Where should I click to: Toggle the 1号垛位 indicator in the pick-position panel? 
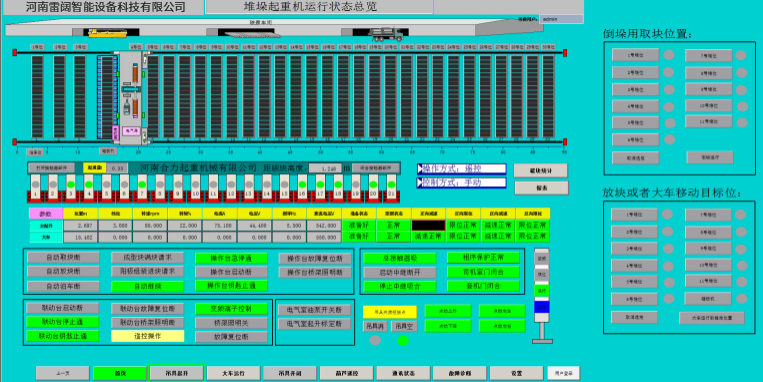669,55
